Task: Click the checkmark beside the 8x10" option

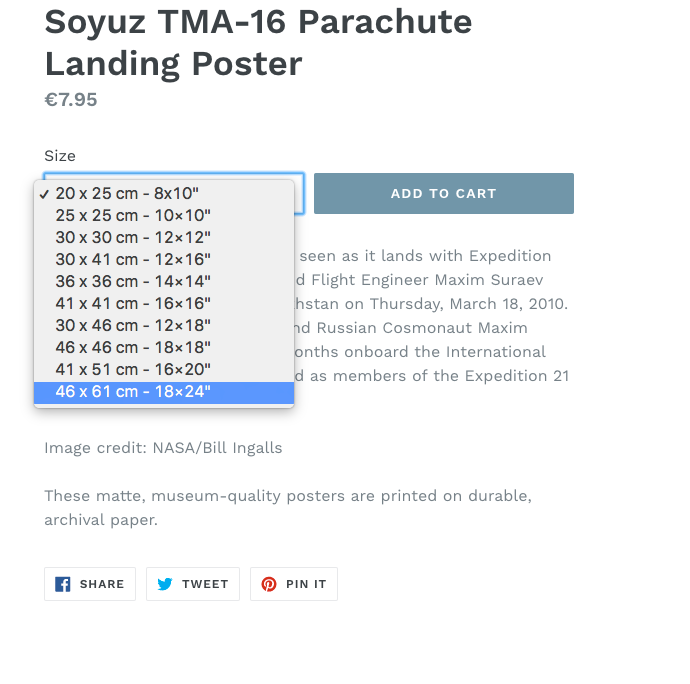Action: coord(44,194)
